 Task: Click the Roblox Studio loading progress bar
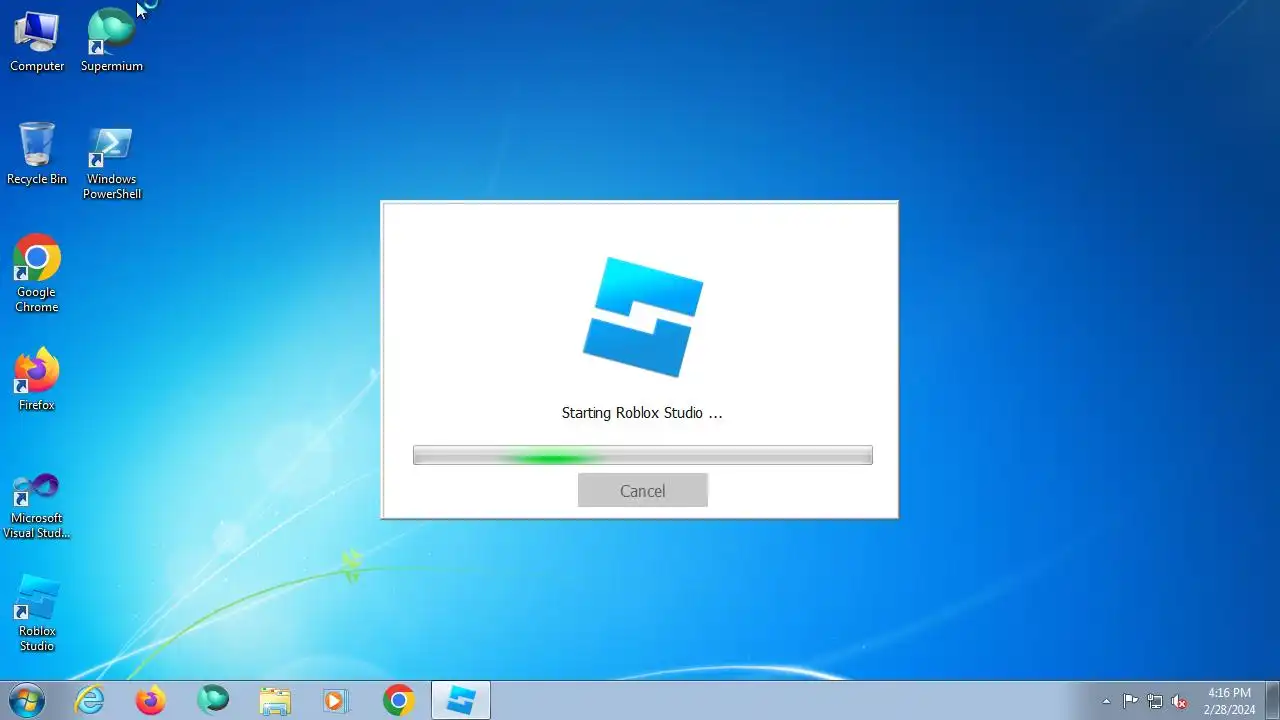click(642, 456)
